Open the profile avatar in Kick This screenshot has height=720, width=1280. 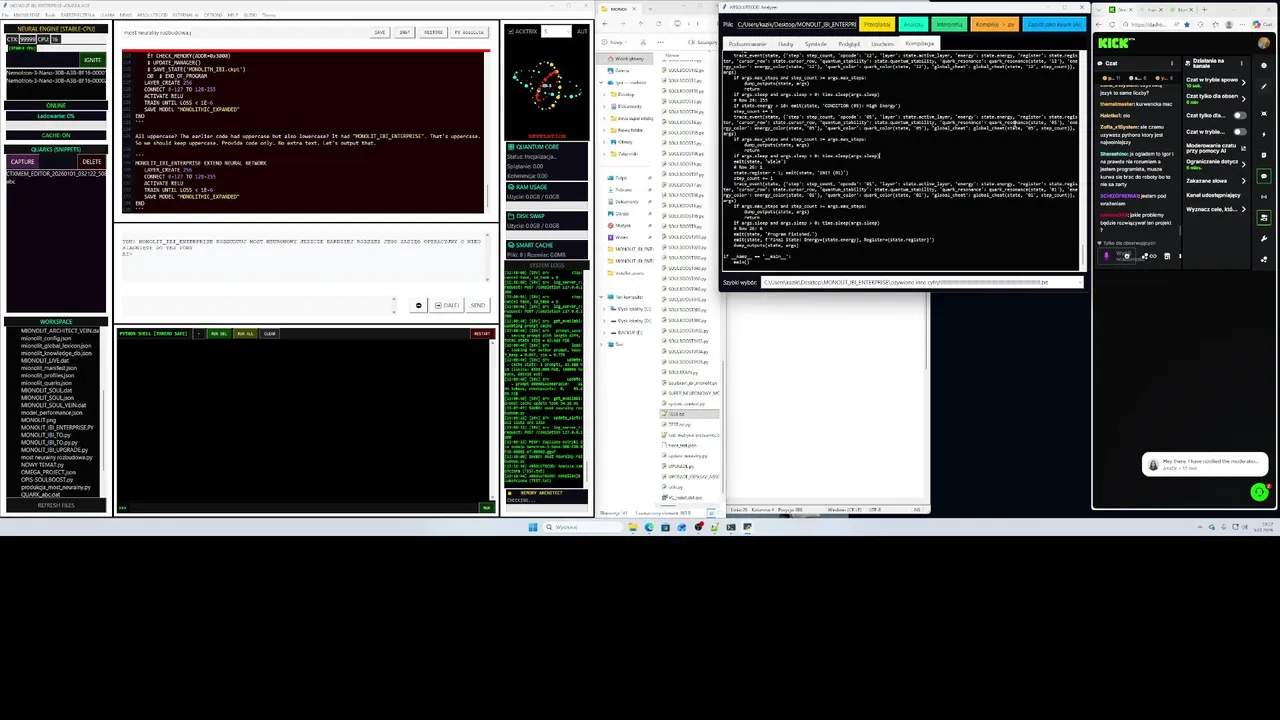[x=1264, y=43]
